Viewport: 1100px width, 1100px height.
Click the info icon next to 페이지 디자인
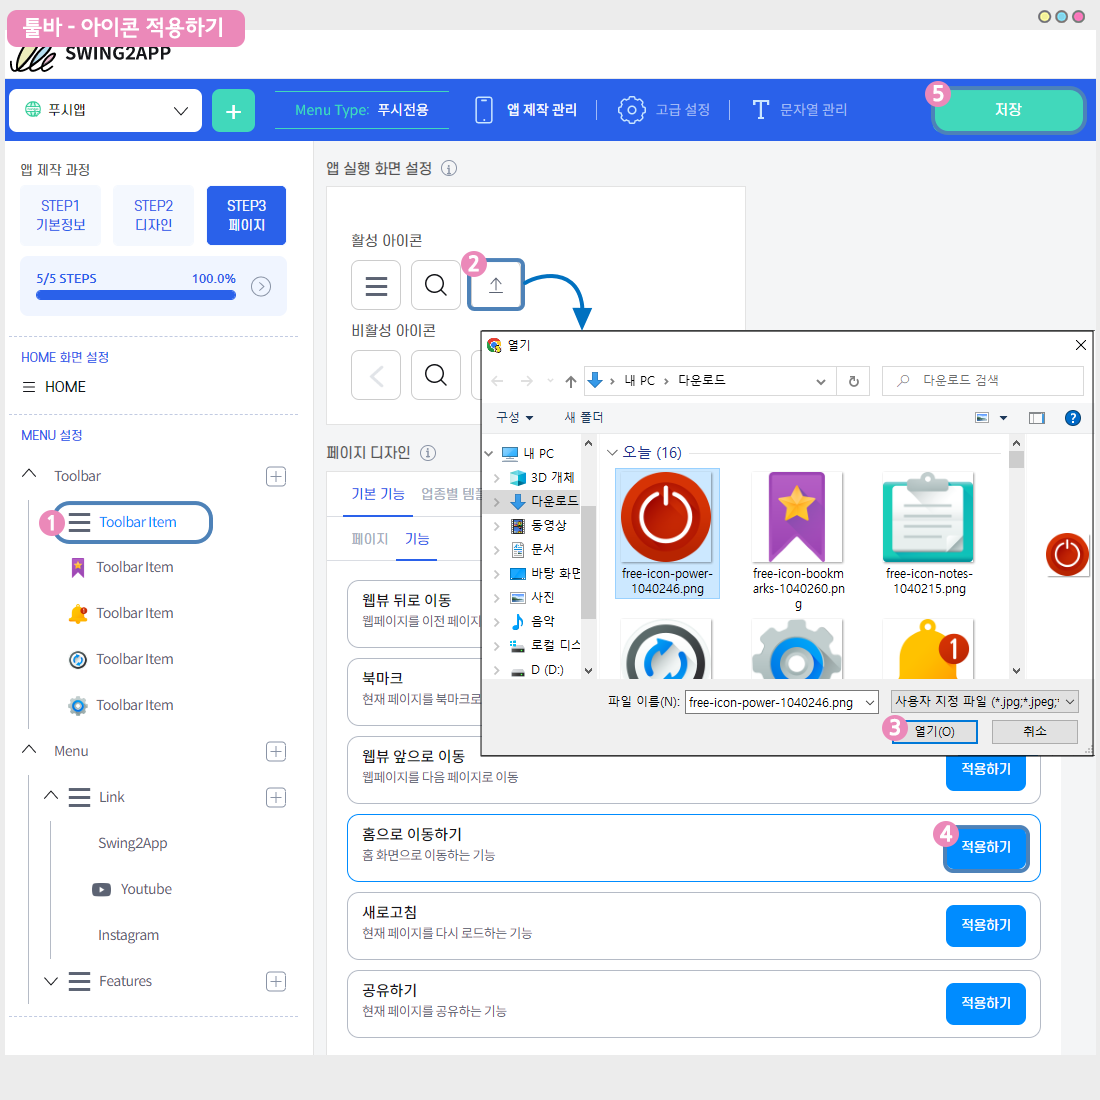[428, 453]
